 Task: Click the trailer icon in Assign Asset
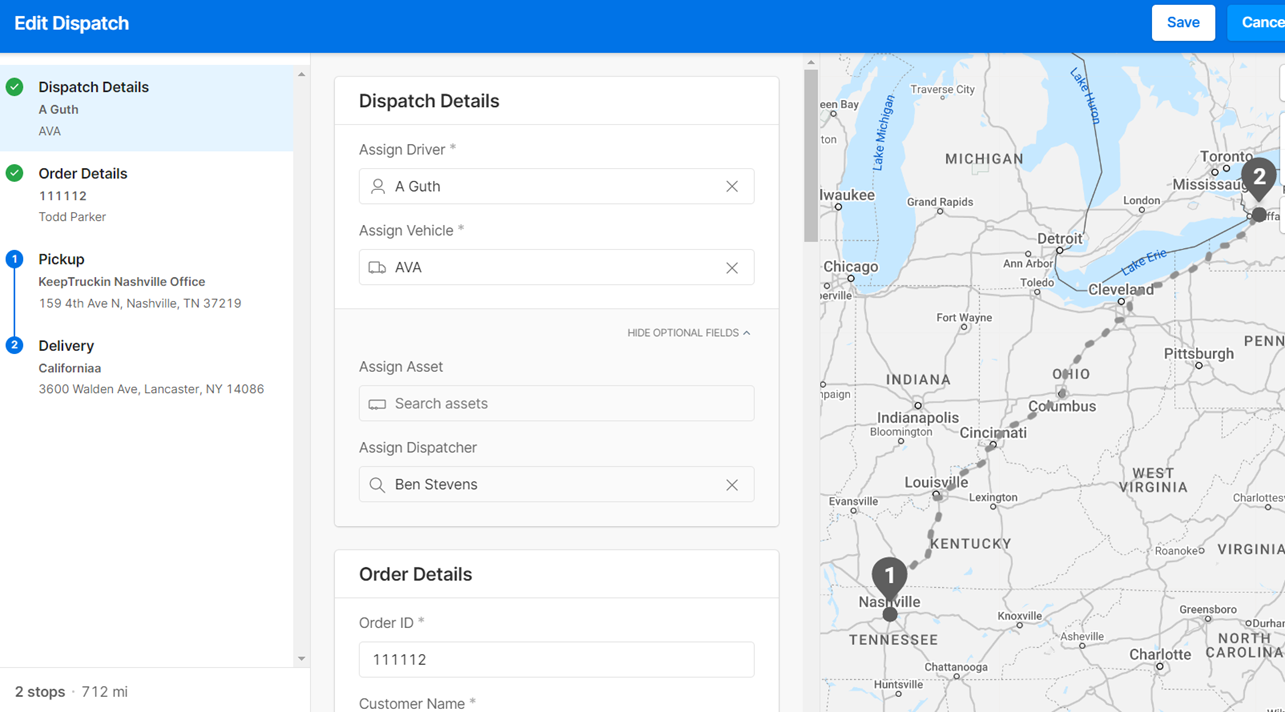coord(377,404)
